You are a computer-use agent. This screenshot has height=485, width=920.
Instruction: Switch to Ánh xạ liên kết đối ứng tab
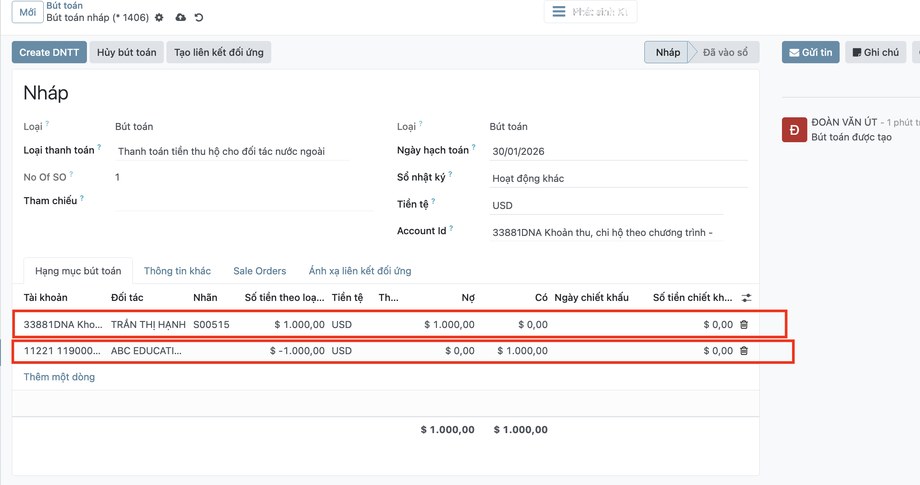(360, 271)
